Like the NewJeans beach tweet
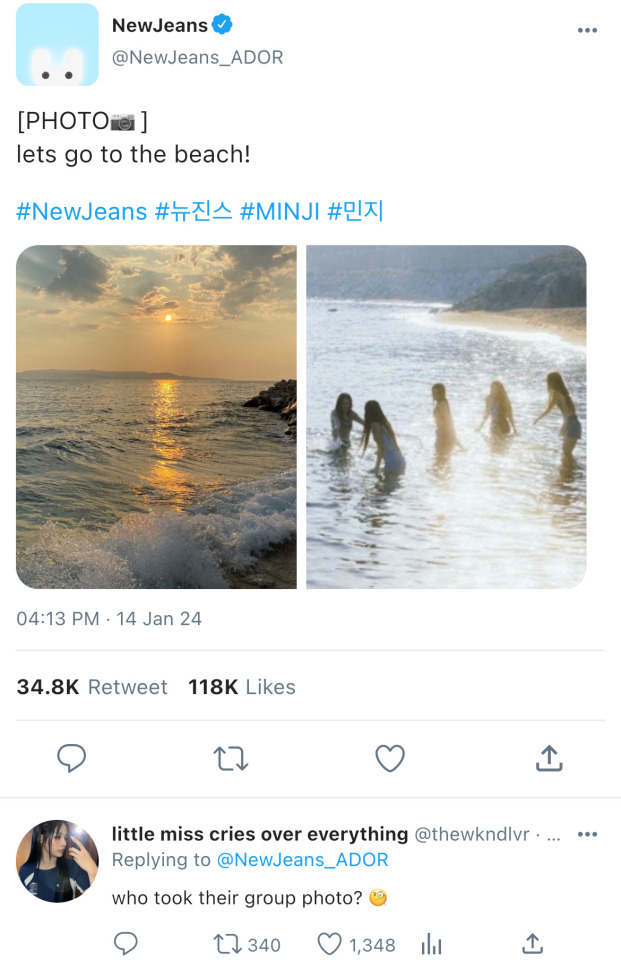The image size is (621, 960). [389, 759]
